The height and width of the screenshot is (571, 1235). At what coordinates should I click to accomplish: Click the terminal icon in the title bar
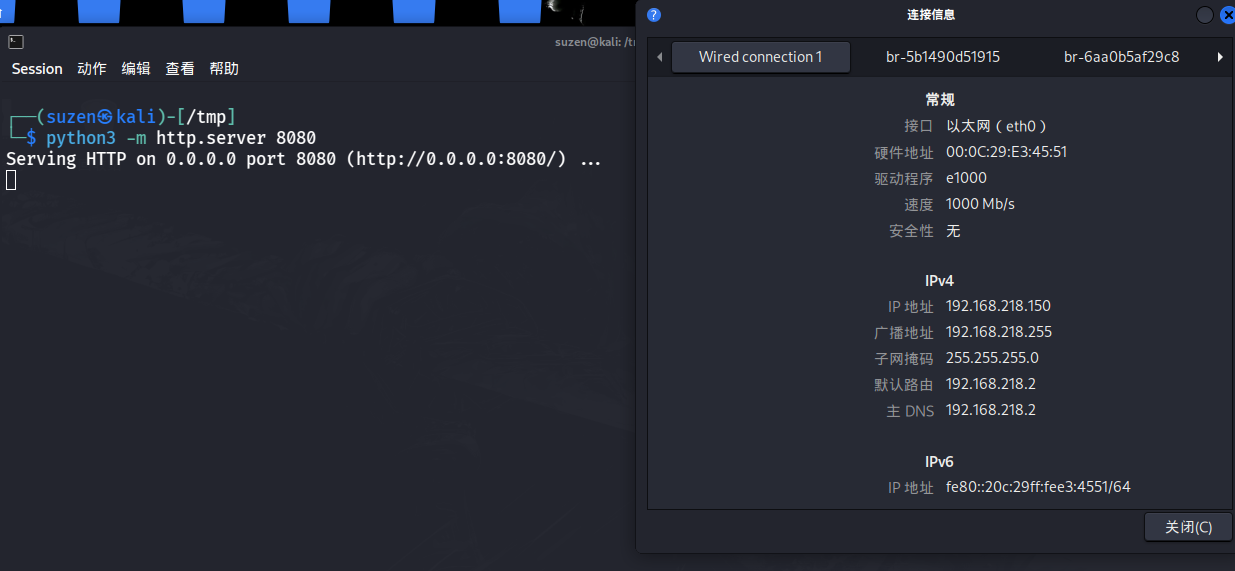[15, 42]
